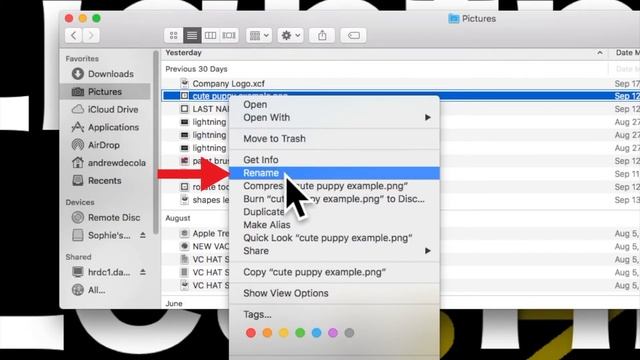The width and height of the screenshot is (640, 360).
Task: Click the Applications sidebar icon
Action: coord(78,127)
